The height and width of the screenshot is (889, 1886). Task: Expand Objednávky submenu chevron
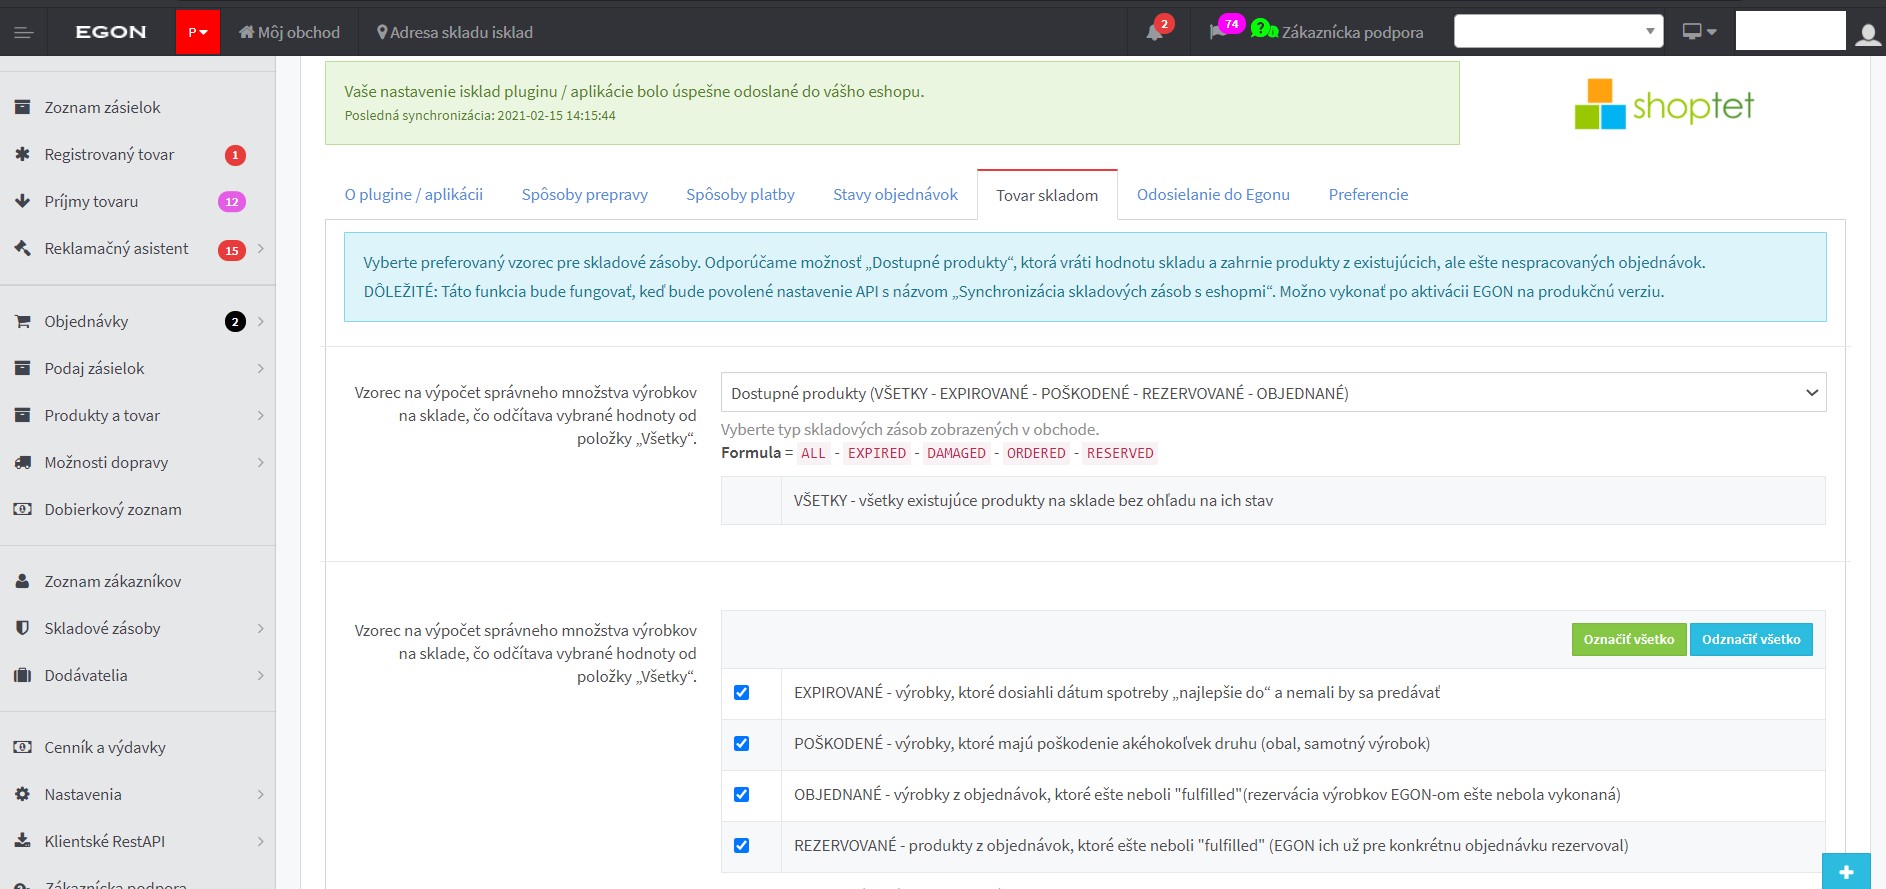click(x=261, y=321)
